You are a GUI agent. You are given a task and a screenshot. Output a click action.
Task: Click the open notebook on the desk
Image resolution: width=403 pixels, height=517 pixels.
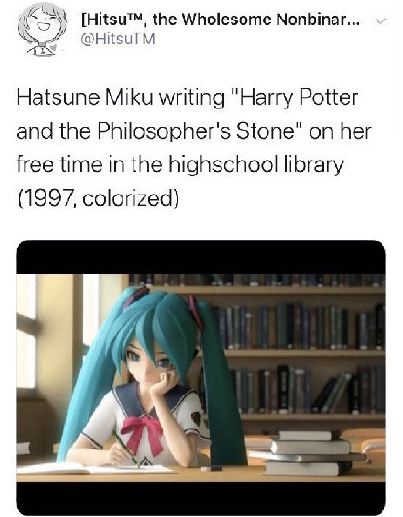pyautogui.click(x=95, y=468)
